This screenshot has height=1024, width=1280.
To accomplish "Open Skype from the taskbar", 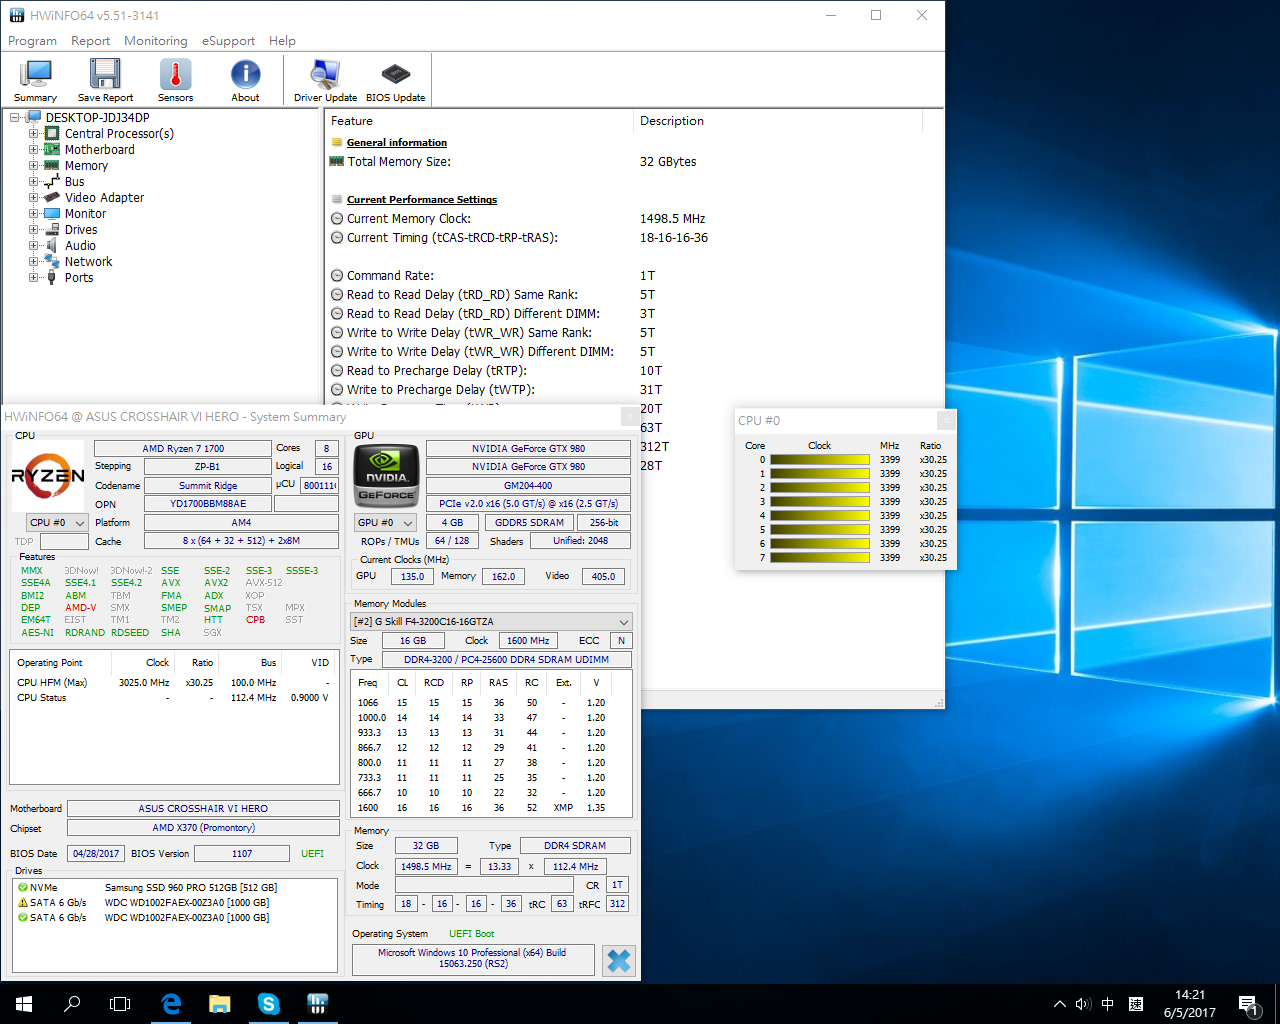I will pyautogui.click(x=269, y=1004).
